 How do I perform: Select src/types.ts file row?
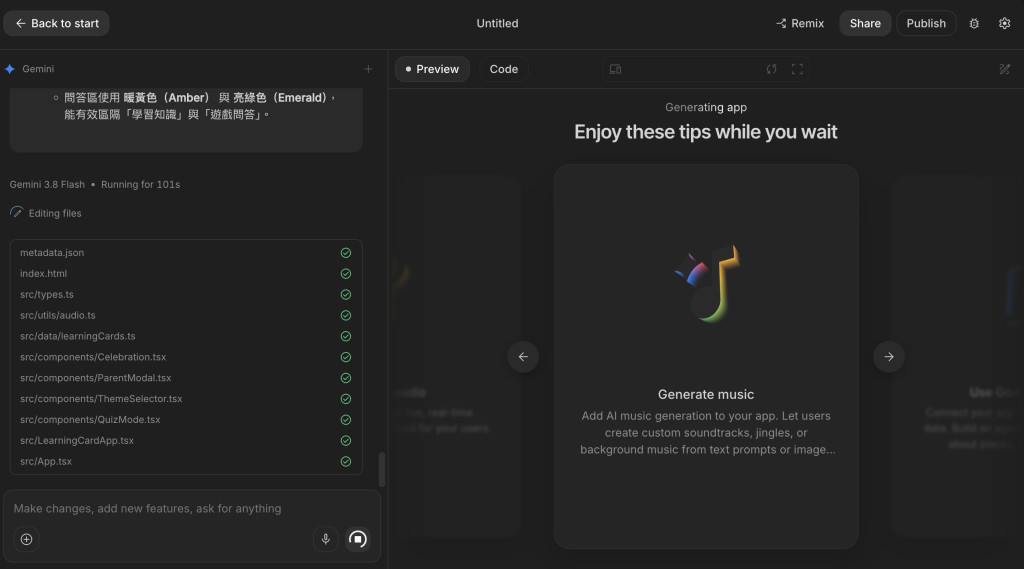(185, 295)
